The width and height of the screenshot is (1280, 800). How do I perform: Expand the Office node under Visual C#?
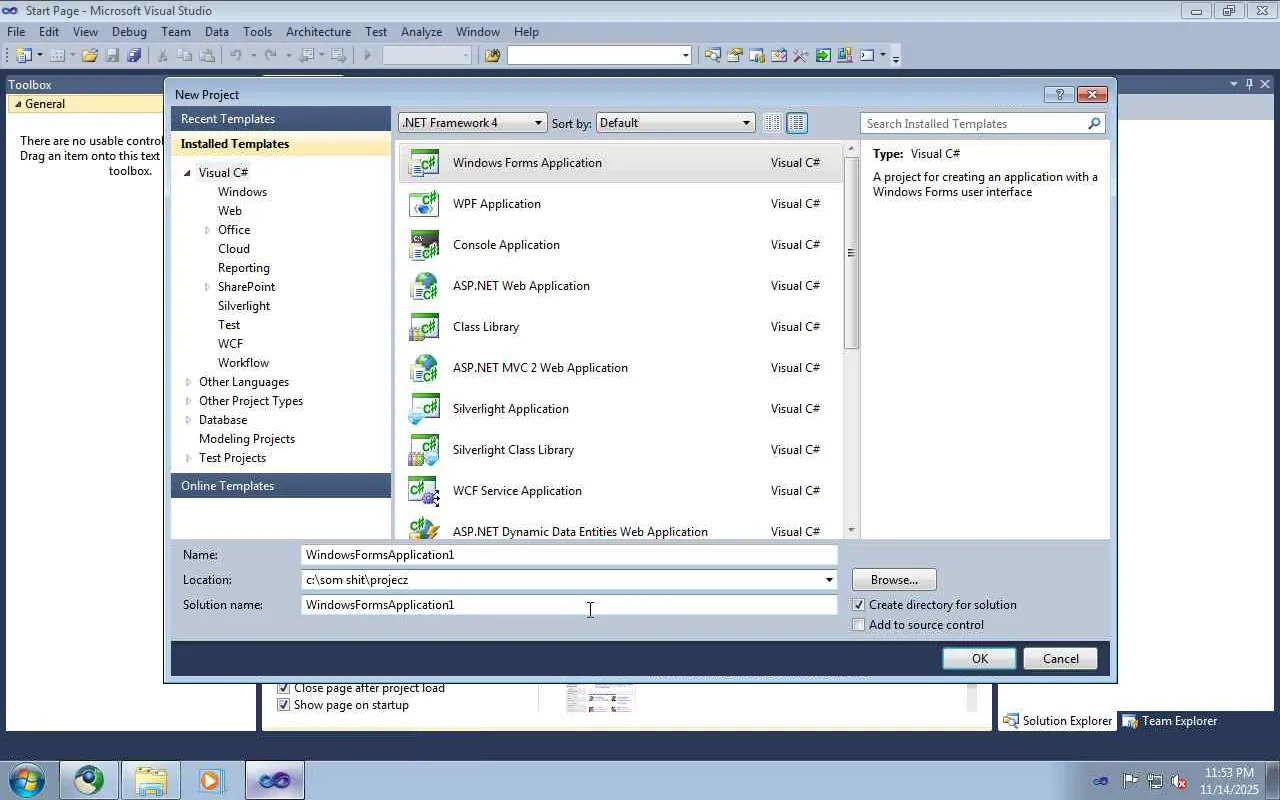207,230
